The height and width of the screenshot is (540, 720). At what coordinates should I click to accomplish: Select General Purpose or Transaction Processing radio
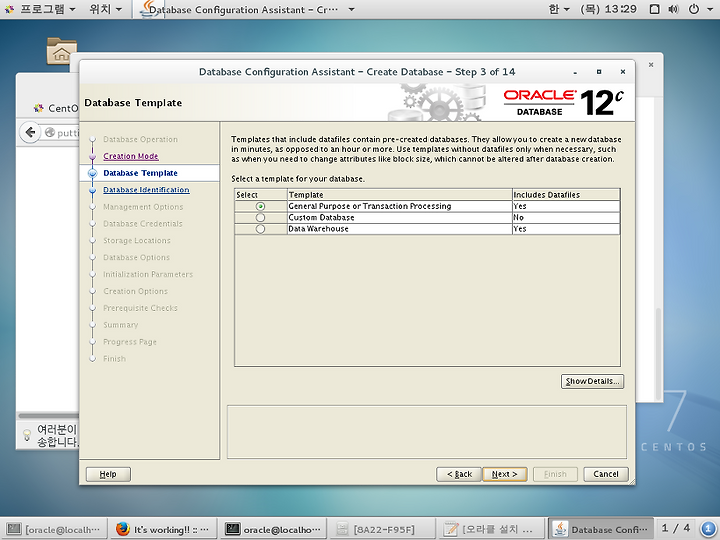[x=260, y=207]
